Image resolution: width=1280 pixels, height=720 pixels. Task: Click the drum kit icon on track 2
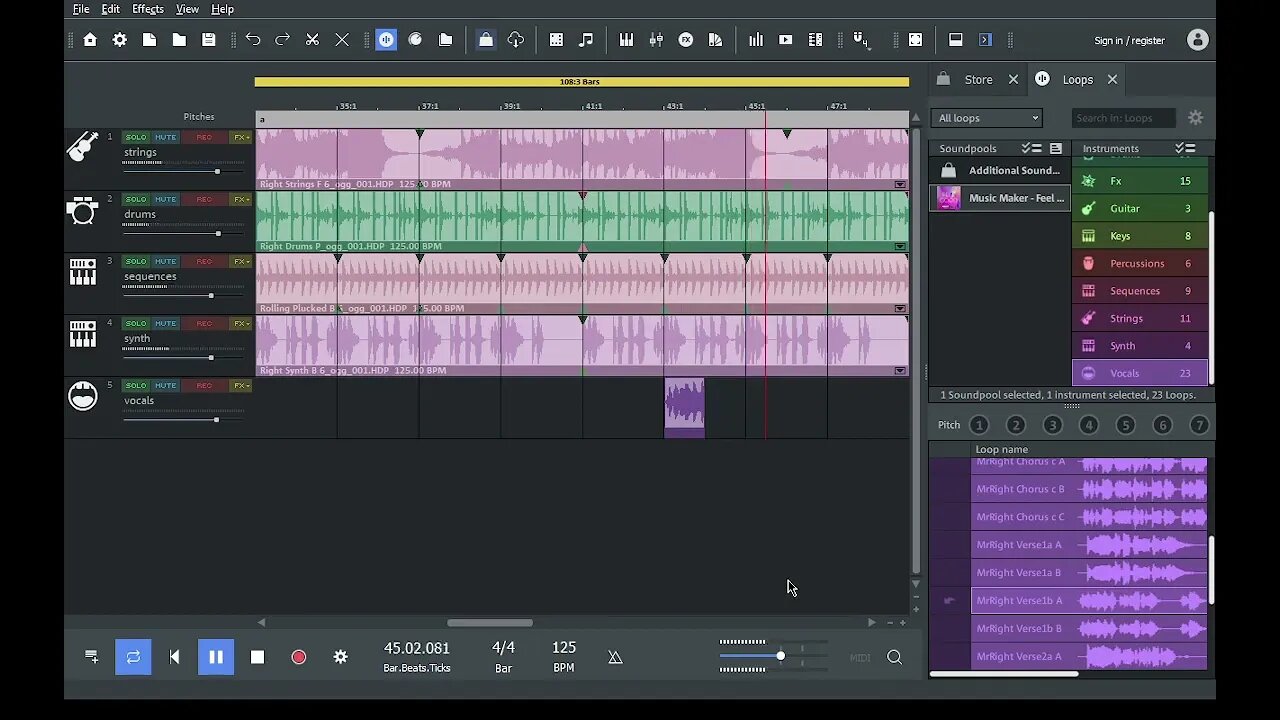[x=82, y=211]
